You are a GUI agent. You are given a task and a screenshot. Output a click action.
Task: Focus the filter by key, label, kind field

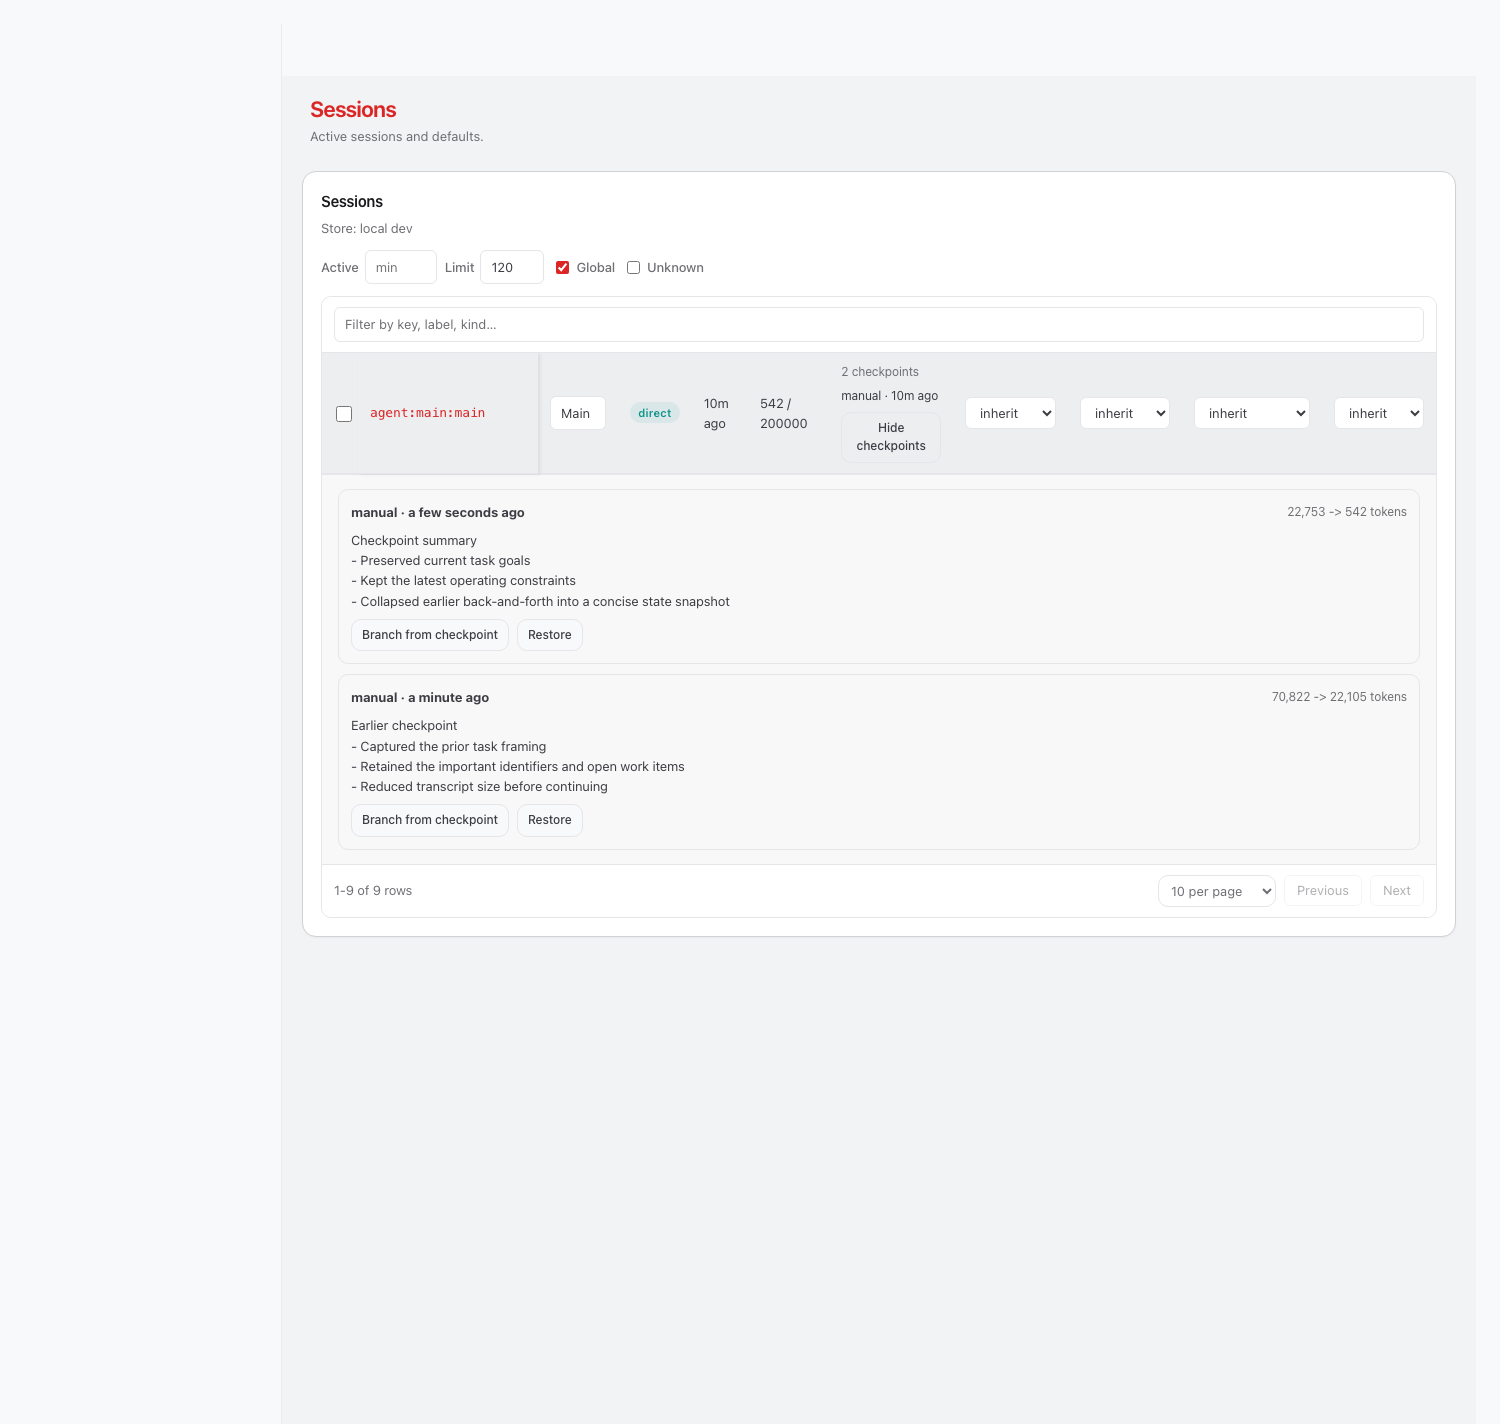(878, 325)
